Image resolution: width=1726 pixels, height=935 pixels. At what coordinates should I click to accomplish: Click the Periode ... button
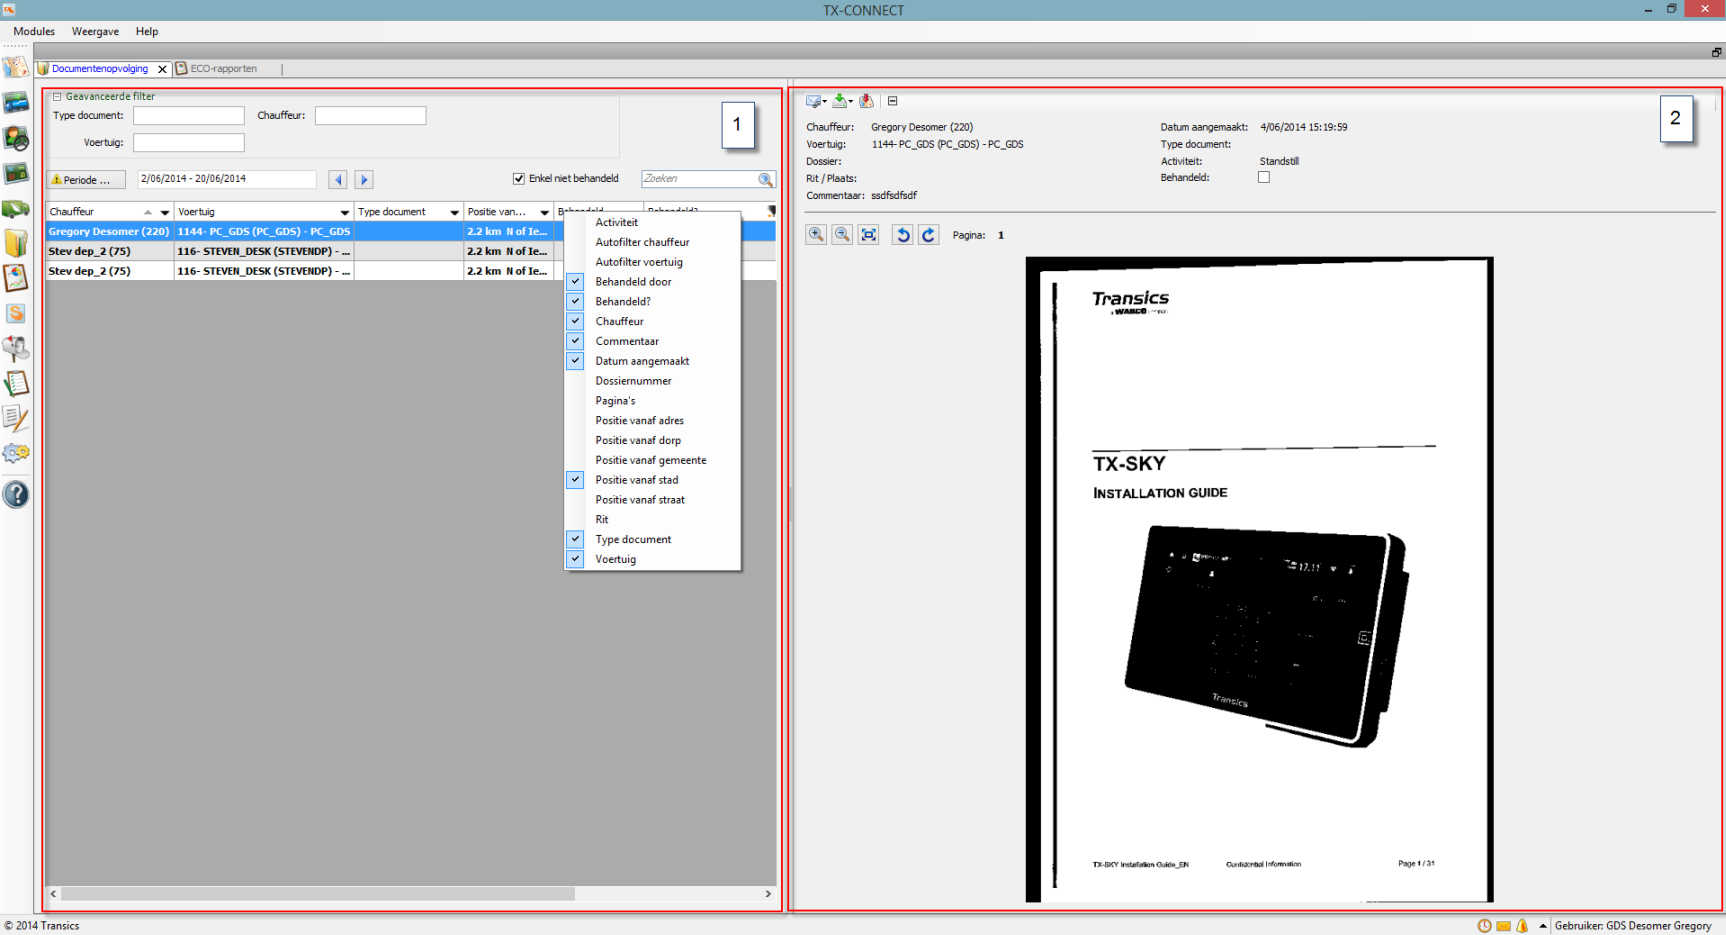click(86, 180)
